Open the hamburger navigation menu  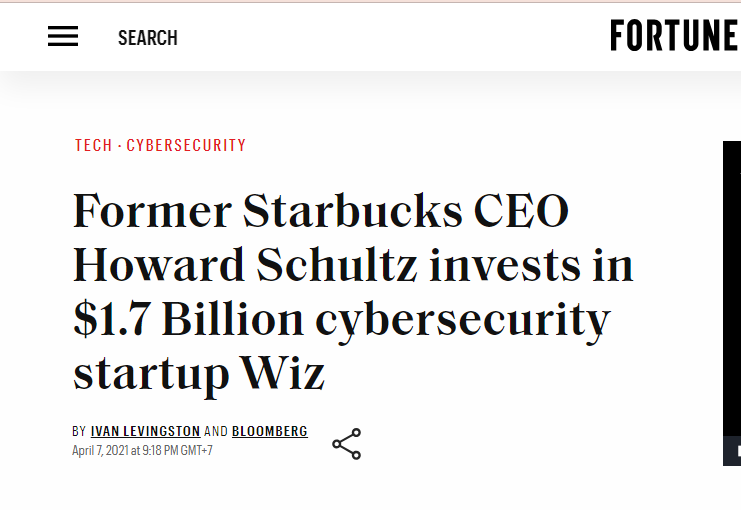point(63,36)
